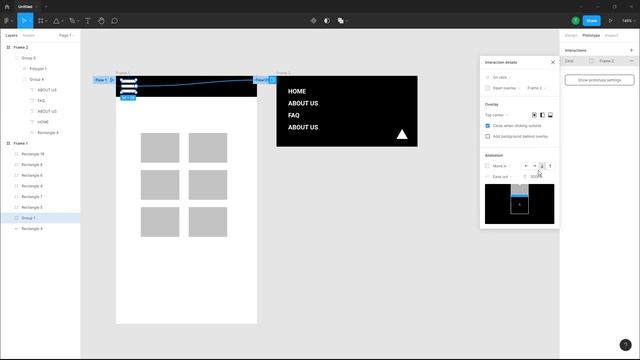Screen dimensions: 640x360
Task: Select the Hand tool
Action: click(x=101, y=20)
